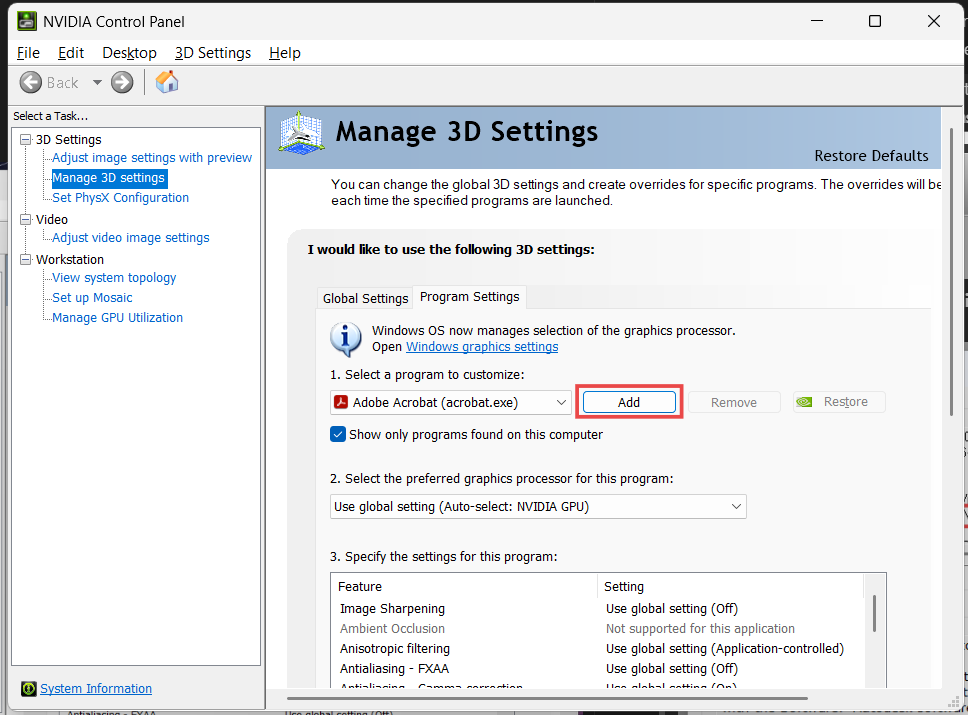
Task: Click the horizontal scrollbar at panel bottom
Action: click(x=548, y=698)
